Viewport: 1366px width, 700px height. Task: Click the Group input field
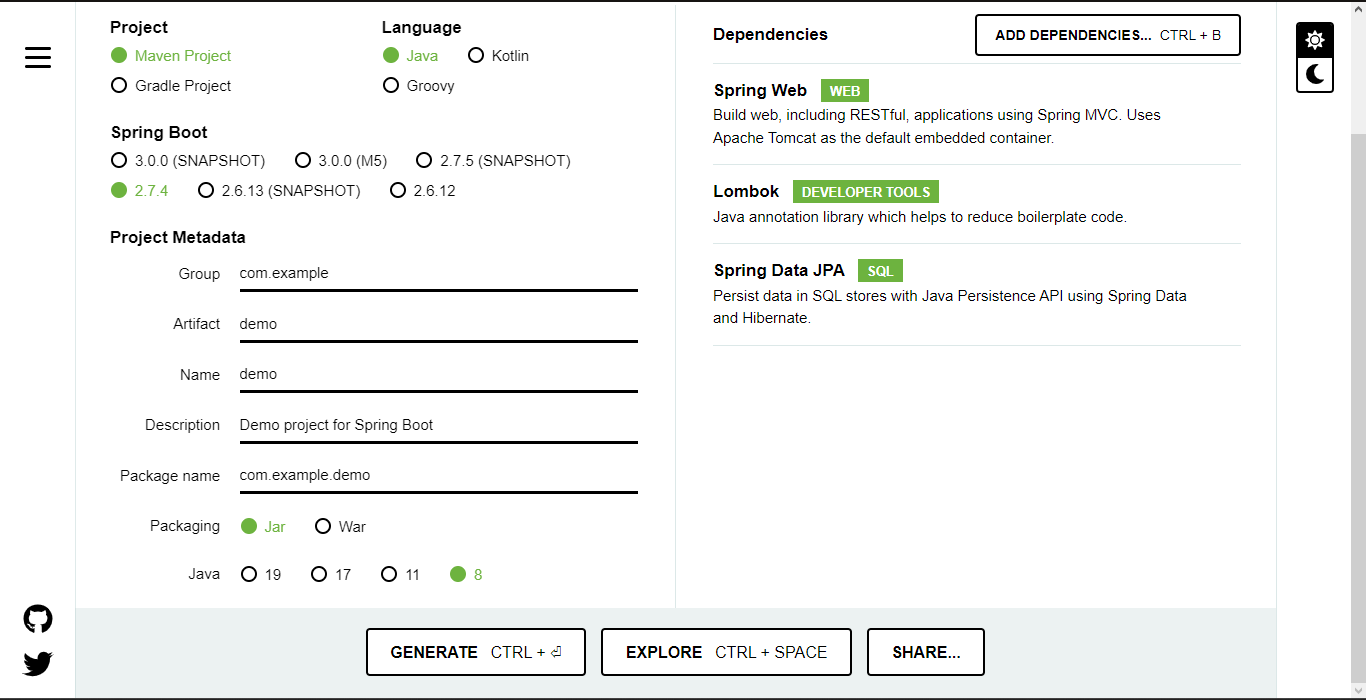coord(438,273)
